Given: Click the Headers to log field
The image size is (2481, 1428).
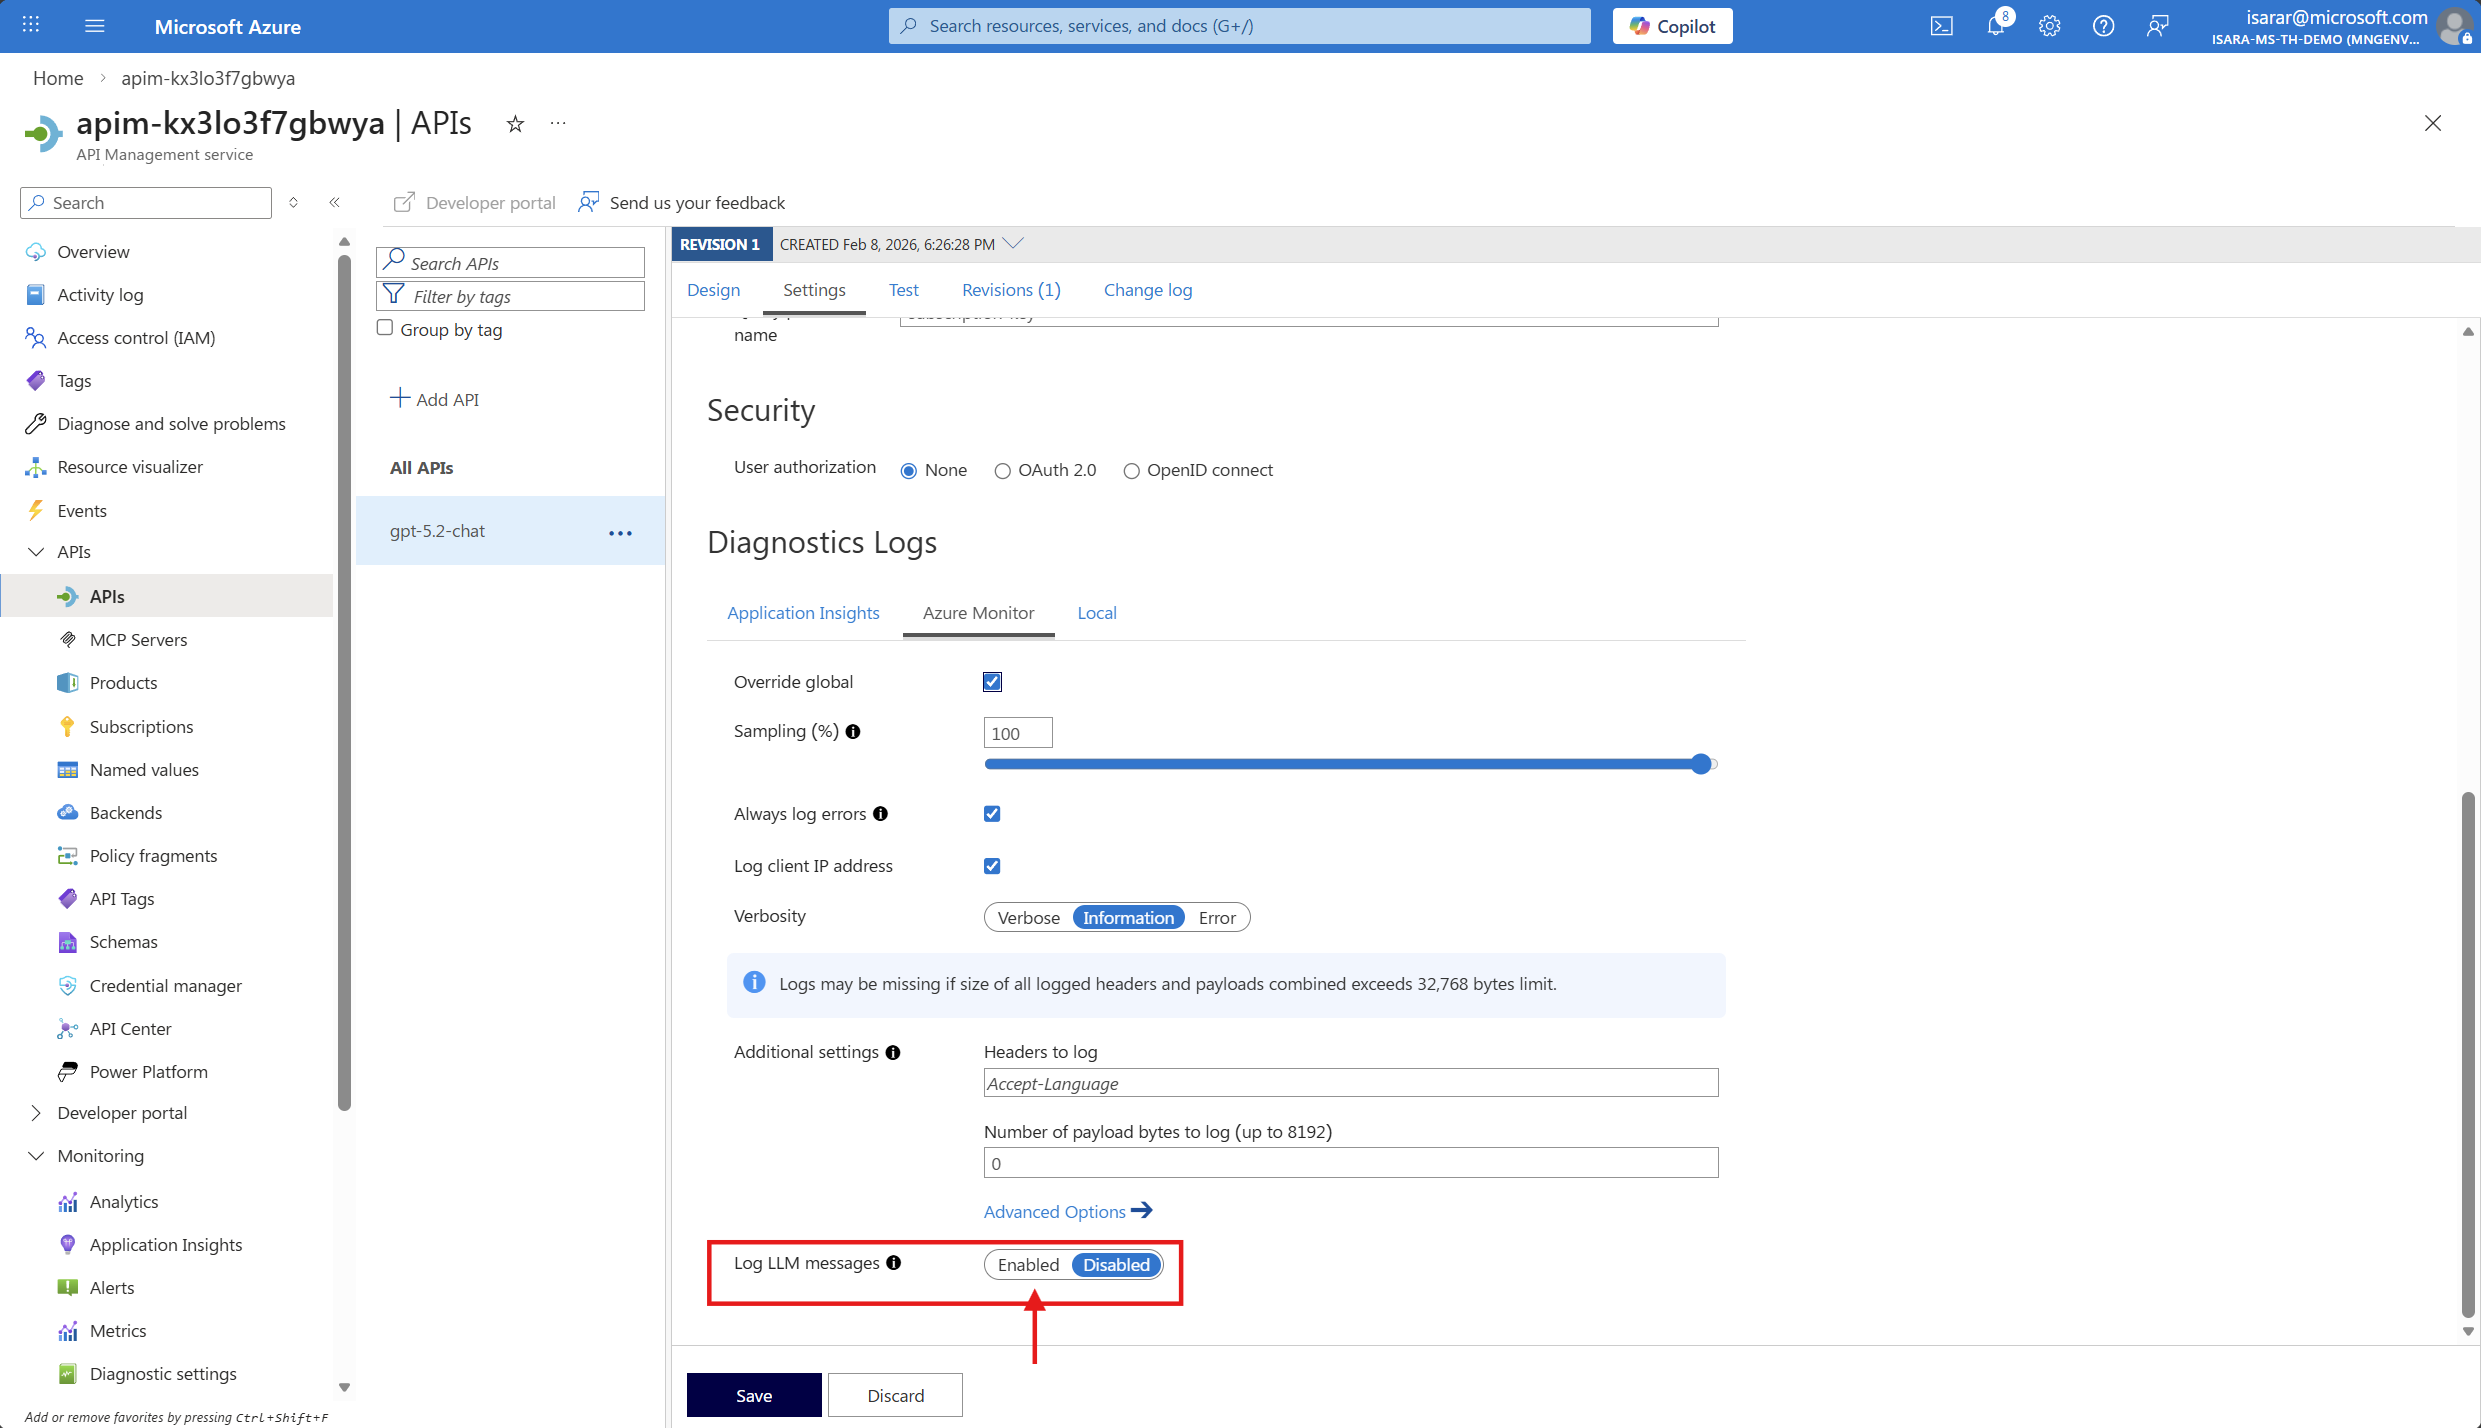Looking at the screenshot, I should pos(1350,1083).
